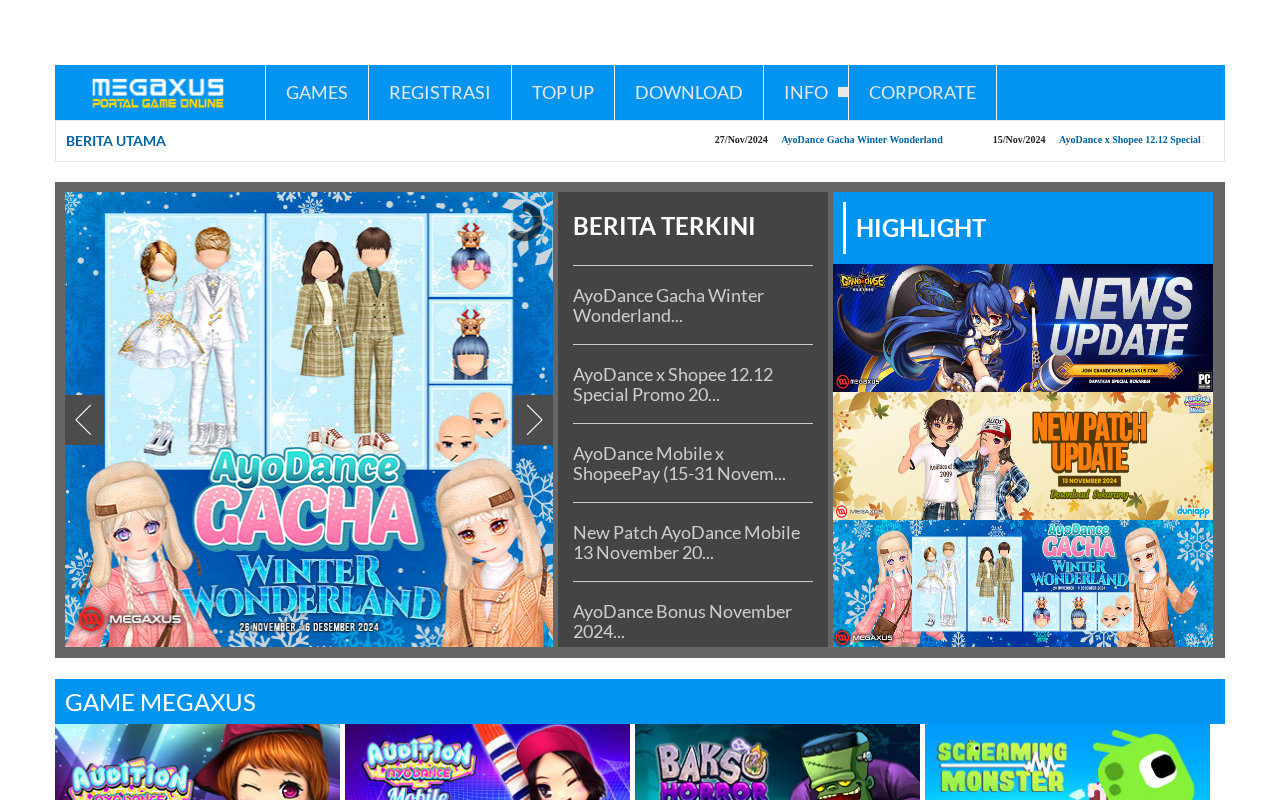Click the 15/Nov/2024 date in ticker
This screenshot has height=800, width=1280.
[x=1019, y=140]
